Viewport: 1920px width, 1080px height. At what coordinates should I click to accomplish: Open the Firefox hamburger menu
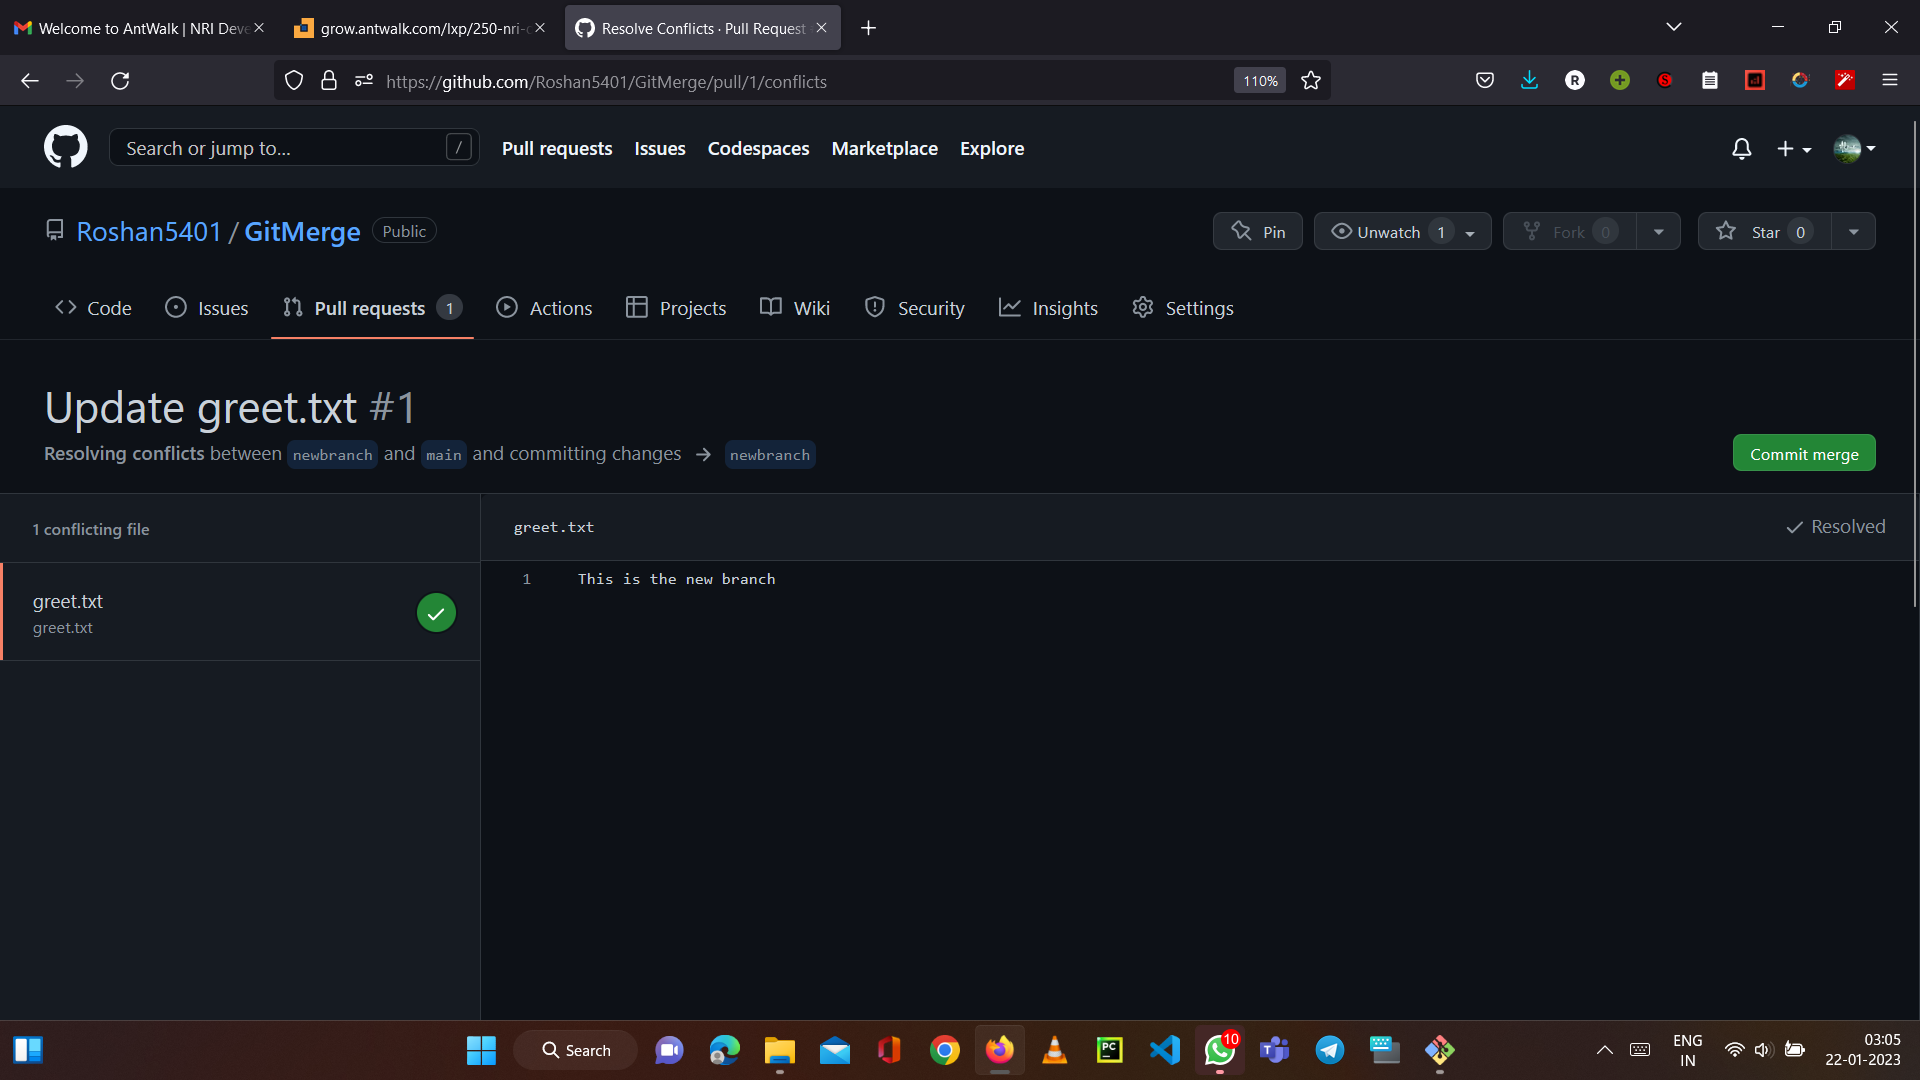[x=1889, y=81]
